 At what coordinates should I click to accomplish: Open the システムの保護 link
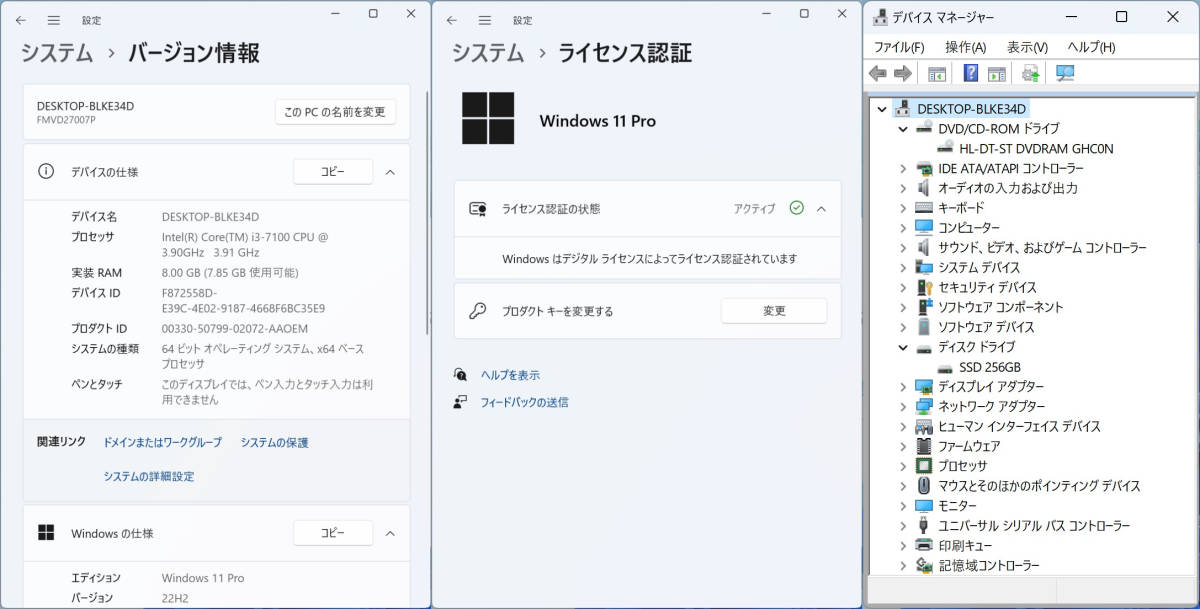point(274,442)
